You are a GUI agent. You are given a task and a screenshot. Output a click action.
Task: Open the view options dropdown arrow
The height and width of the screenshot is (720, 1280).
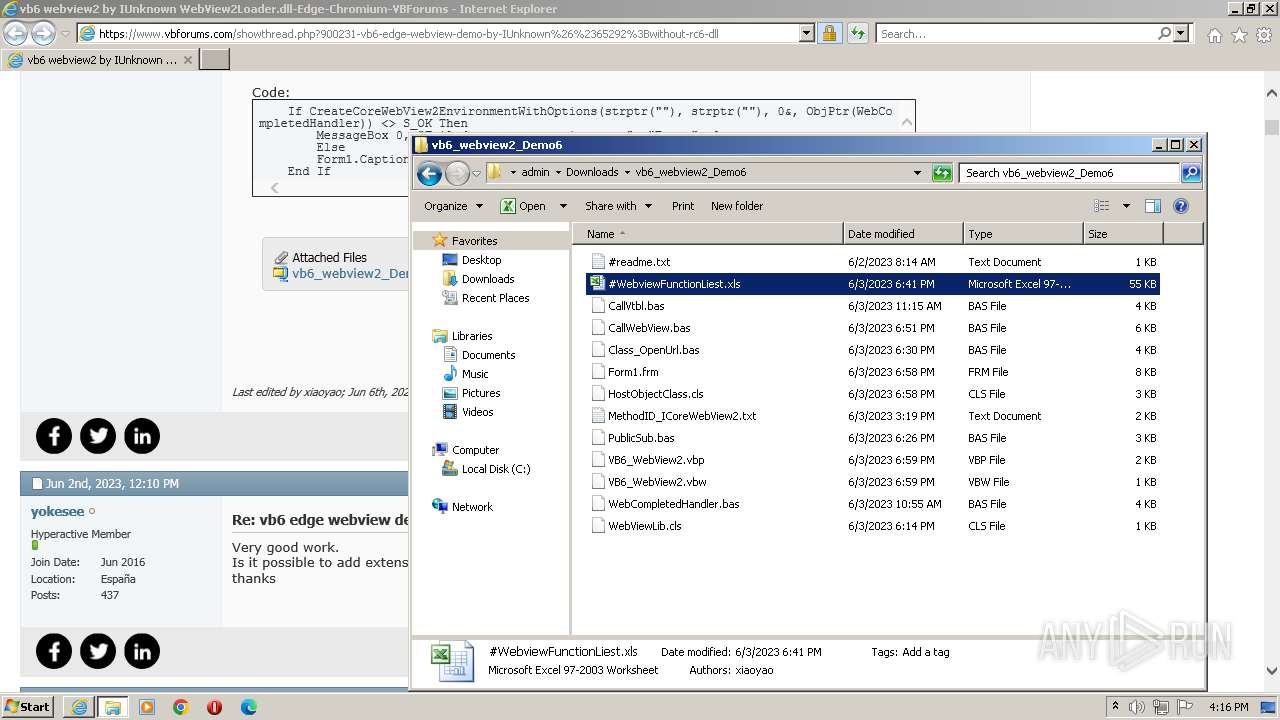(x=1125, y=206)
